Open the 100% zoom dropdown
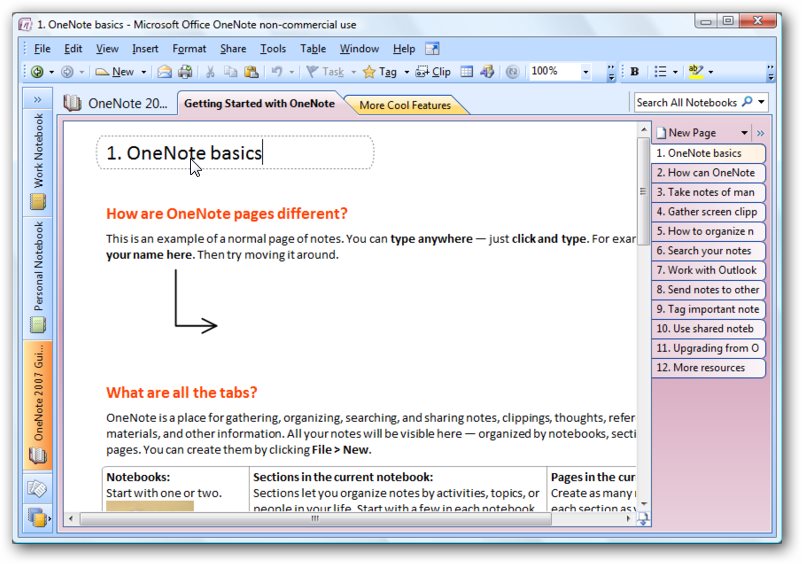The height and width of the screenshot is (564, 802). pos(586,72)
